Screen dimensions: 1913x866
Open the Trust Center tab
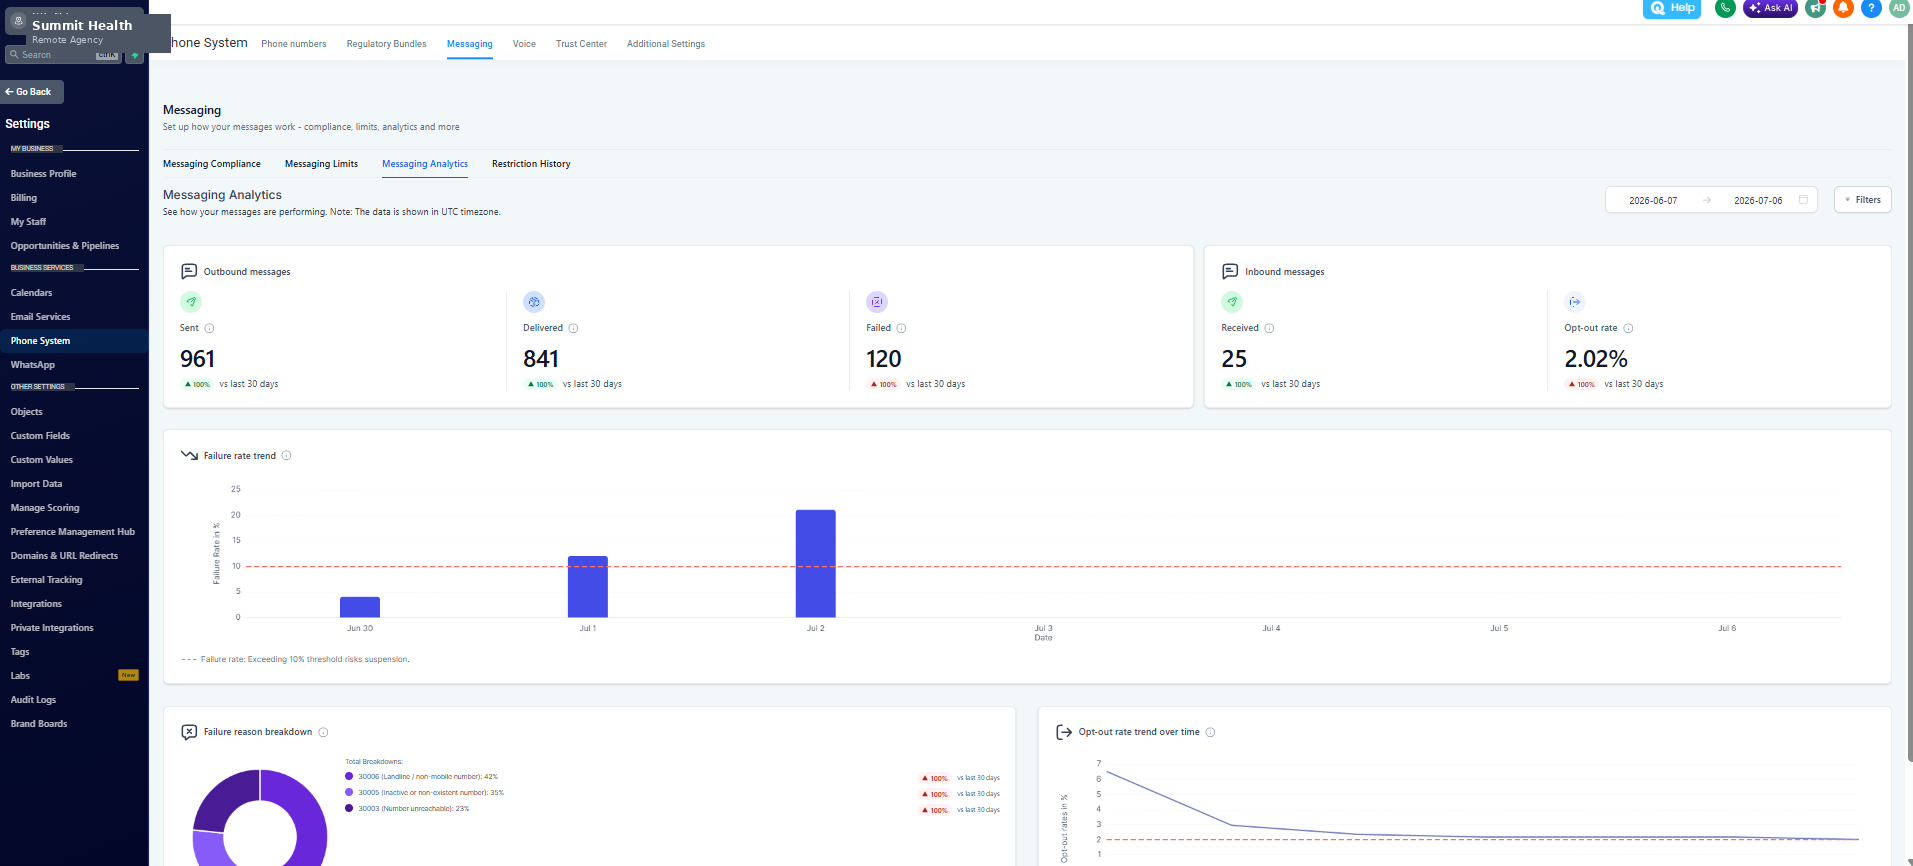click(x=581, y=44)
